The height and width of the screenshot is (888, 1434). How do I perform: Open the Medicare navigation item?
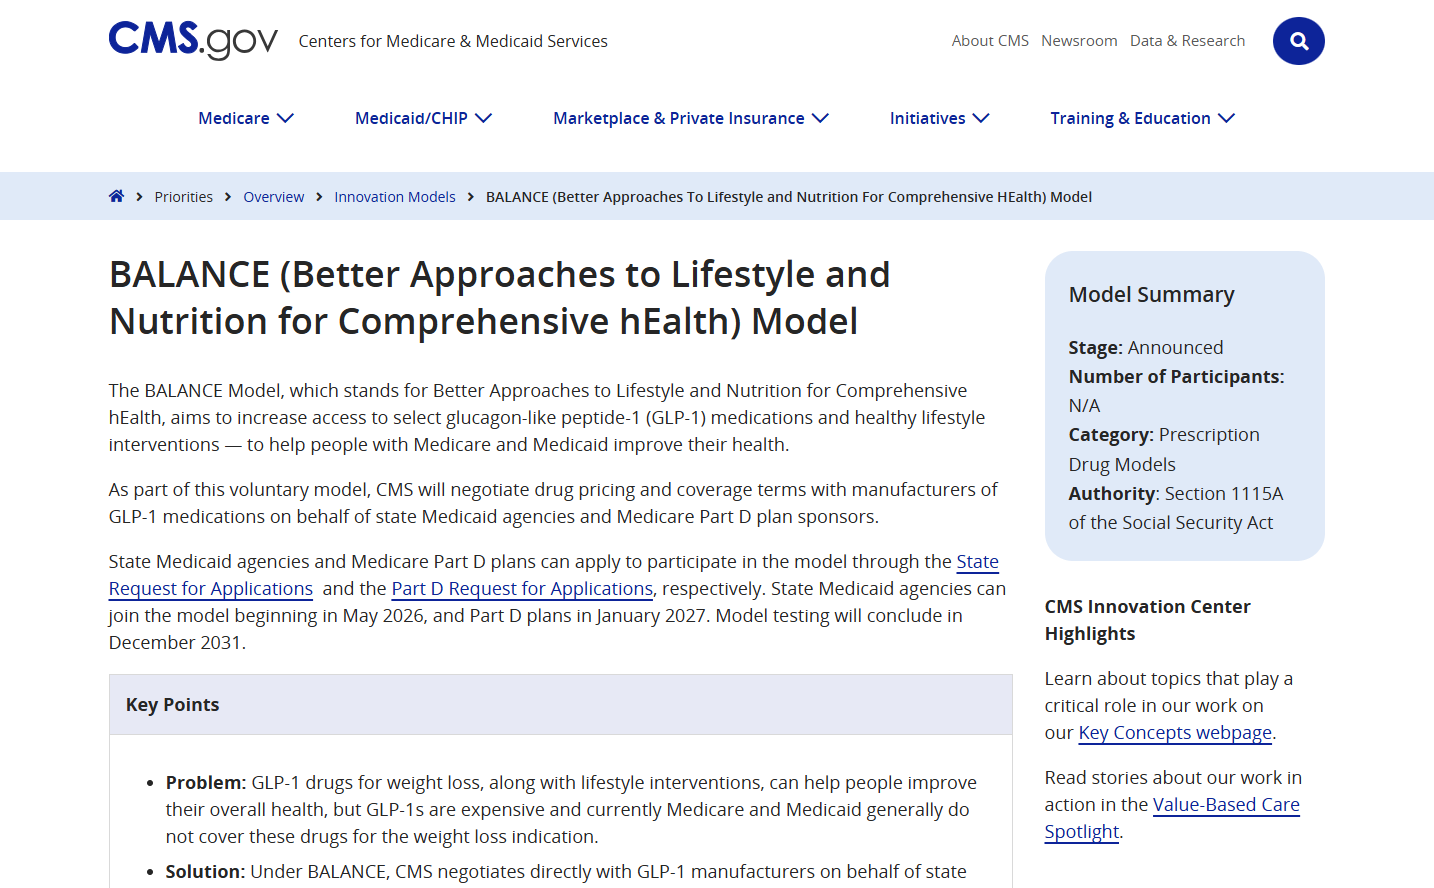[x=234, y=118]
